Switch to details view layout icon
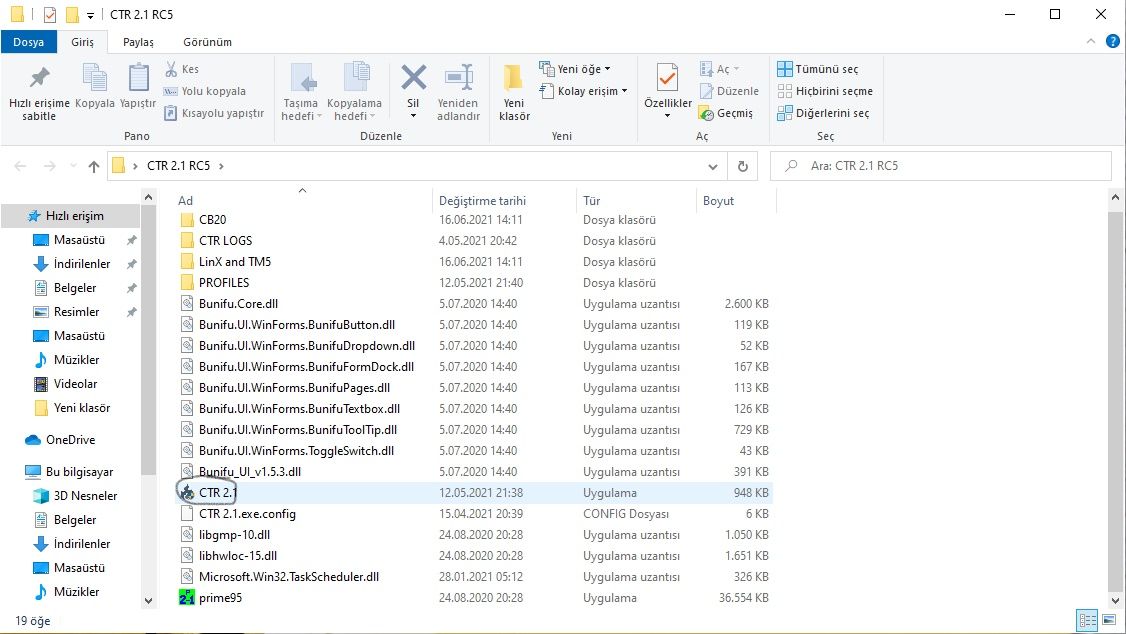 (x=1087, y=620)
